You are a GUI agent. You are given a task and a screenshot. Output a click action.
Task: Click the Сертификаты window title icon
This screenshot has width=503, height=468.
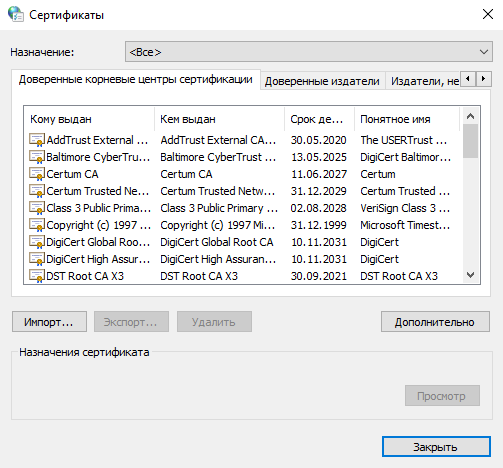point(16,14)
